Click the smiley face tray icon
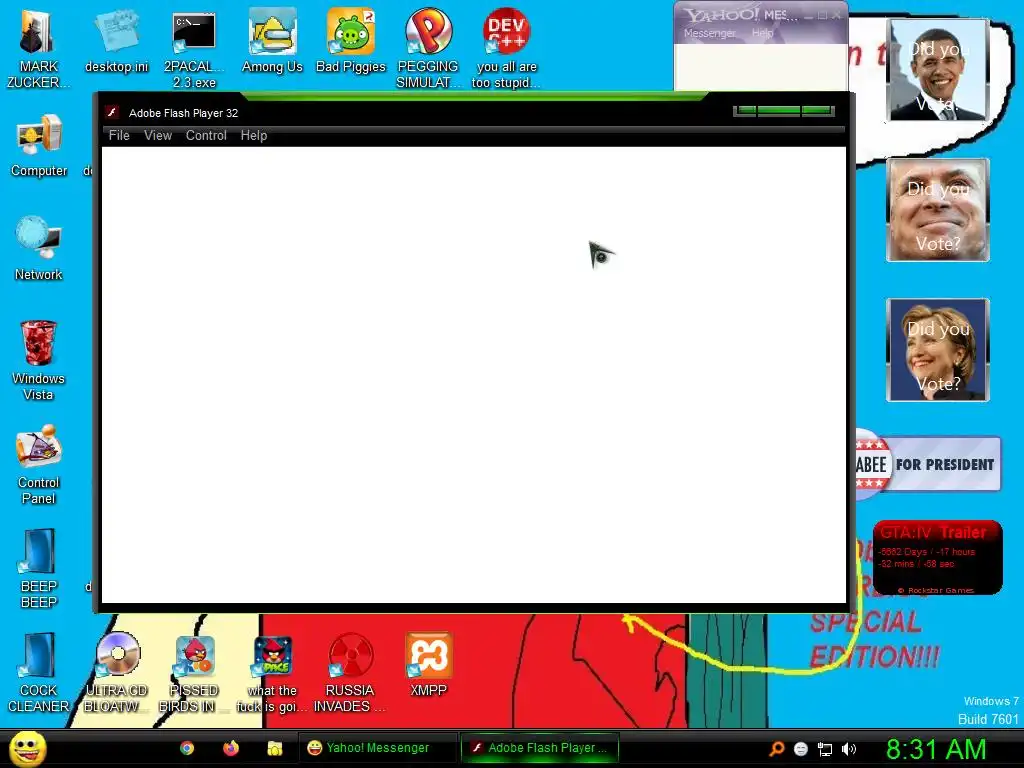 click(x=801, y=749)
